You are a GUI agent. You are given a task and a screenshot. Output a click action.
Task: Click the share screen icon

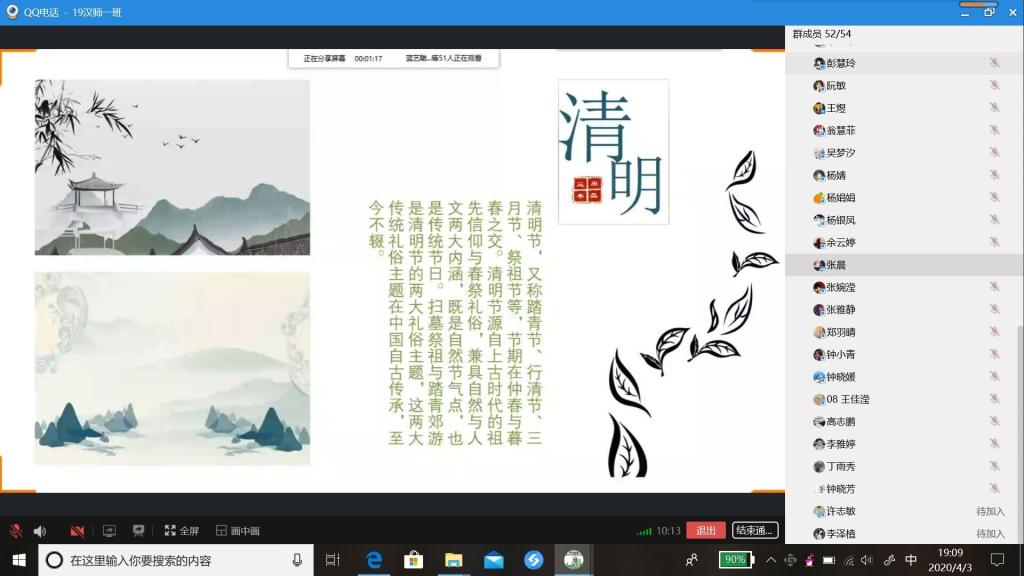click(110, 531)
